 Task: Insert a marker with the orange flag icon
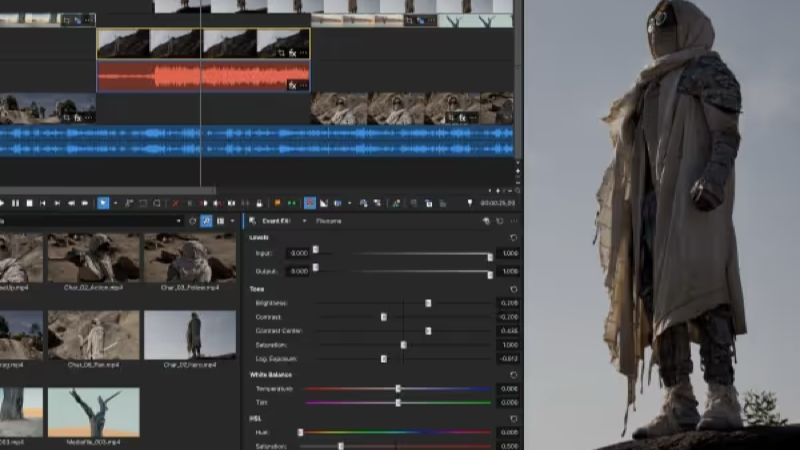[277, 203]
